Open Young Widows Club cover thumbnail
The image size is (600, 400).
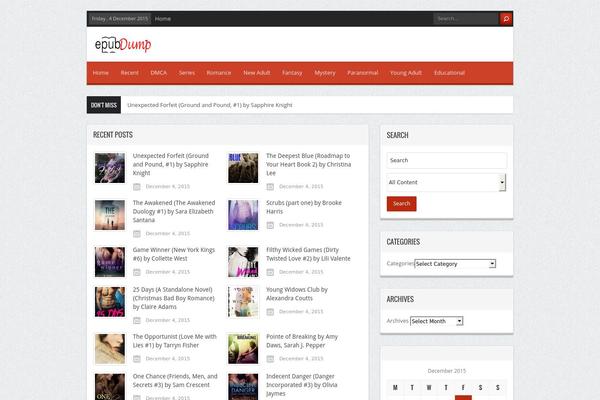(243, 302)
